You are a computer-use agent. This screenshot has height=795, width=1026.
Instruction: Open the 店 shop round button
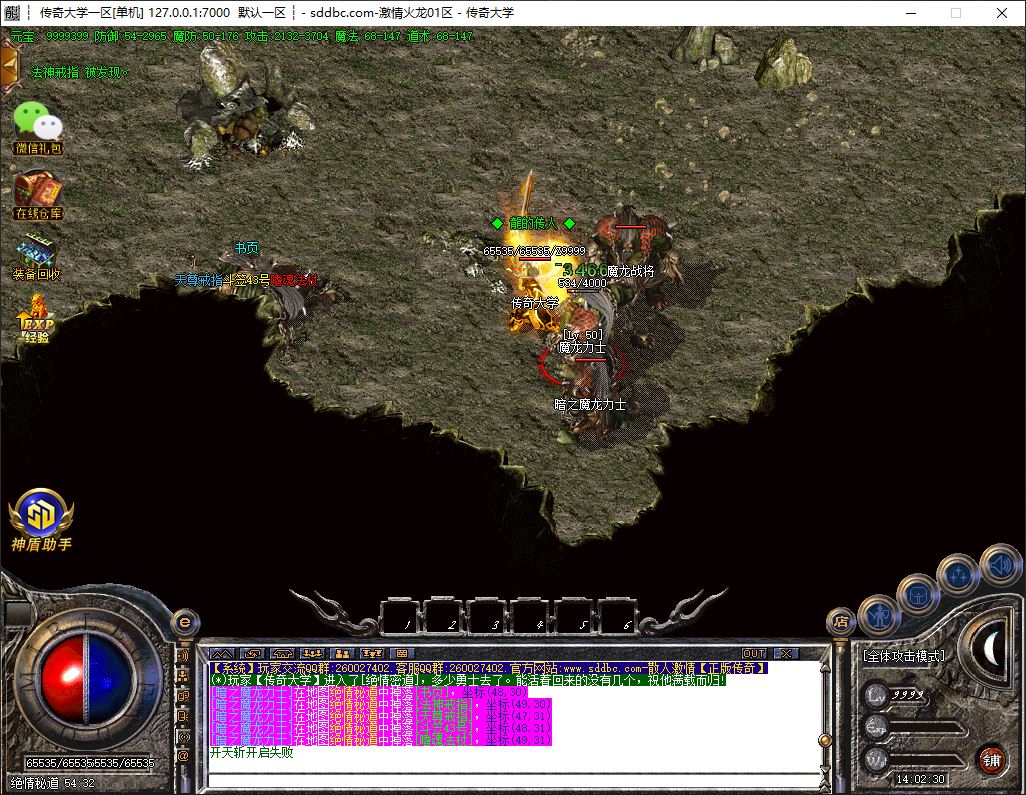click(841, 620)
